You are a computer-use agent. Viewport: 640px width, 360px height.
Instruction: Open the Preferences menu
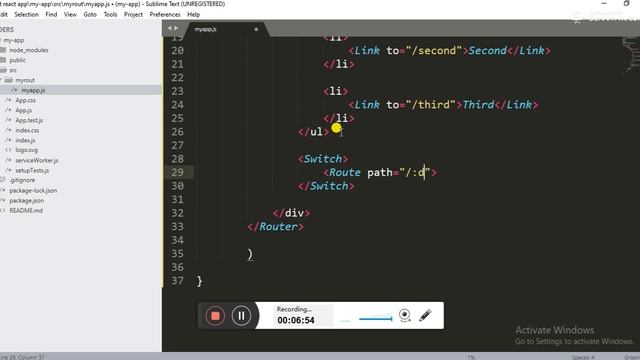point(164,14)
